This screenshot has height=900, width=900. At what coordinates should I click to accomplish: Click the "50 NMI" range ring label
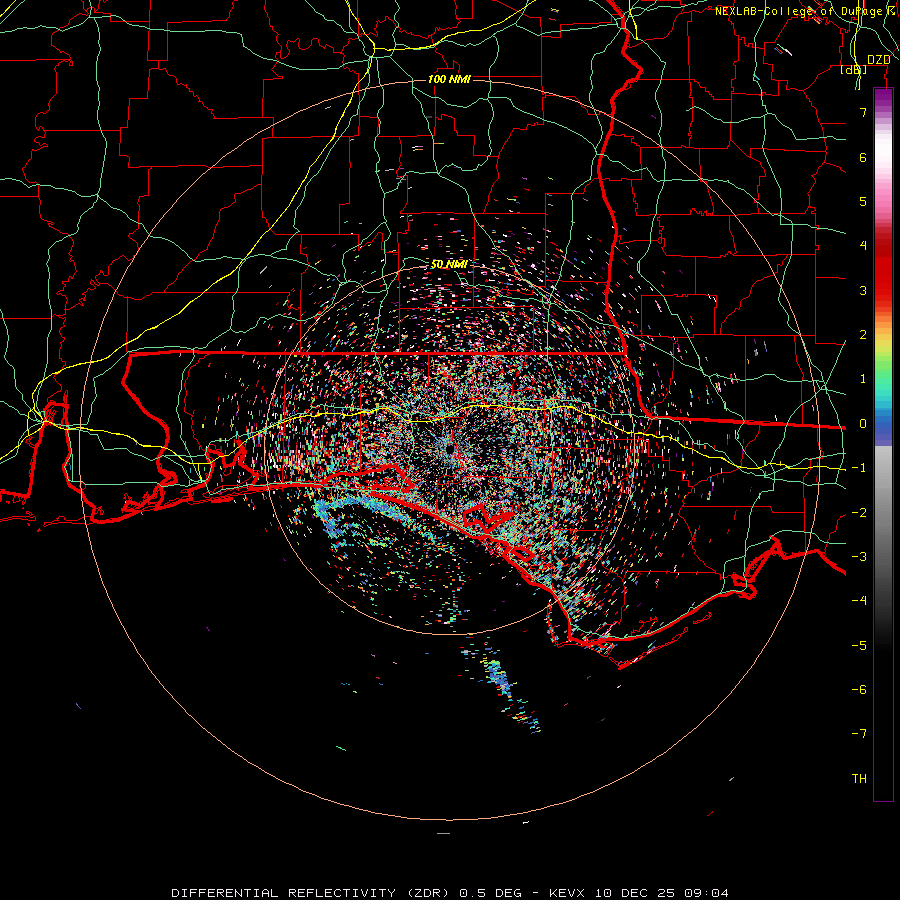point(449,264)
